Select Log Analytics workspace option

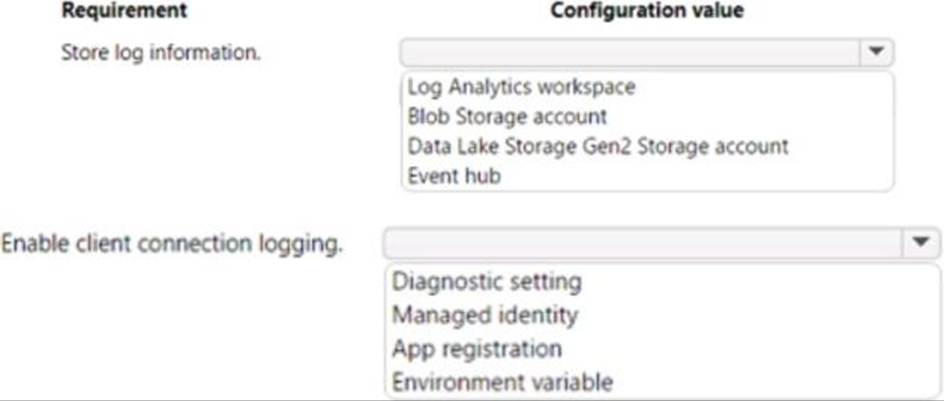[x=520, y=87]
